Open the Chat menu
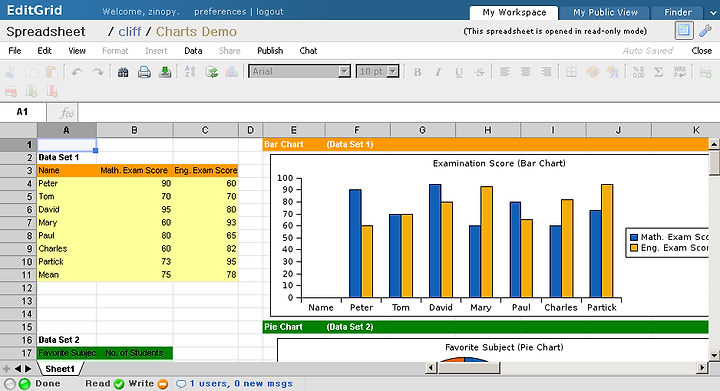720x391 pixels. pyautogui.click(x=309, y=50)
